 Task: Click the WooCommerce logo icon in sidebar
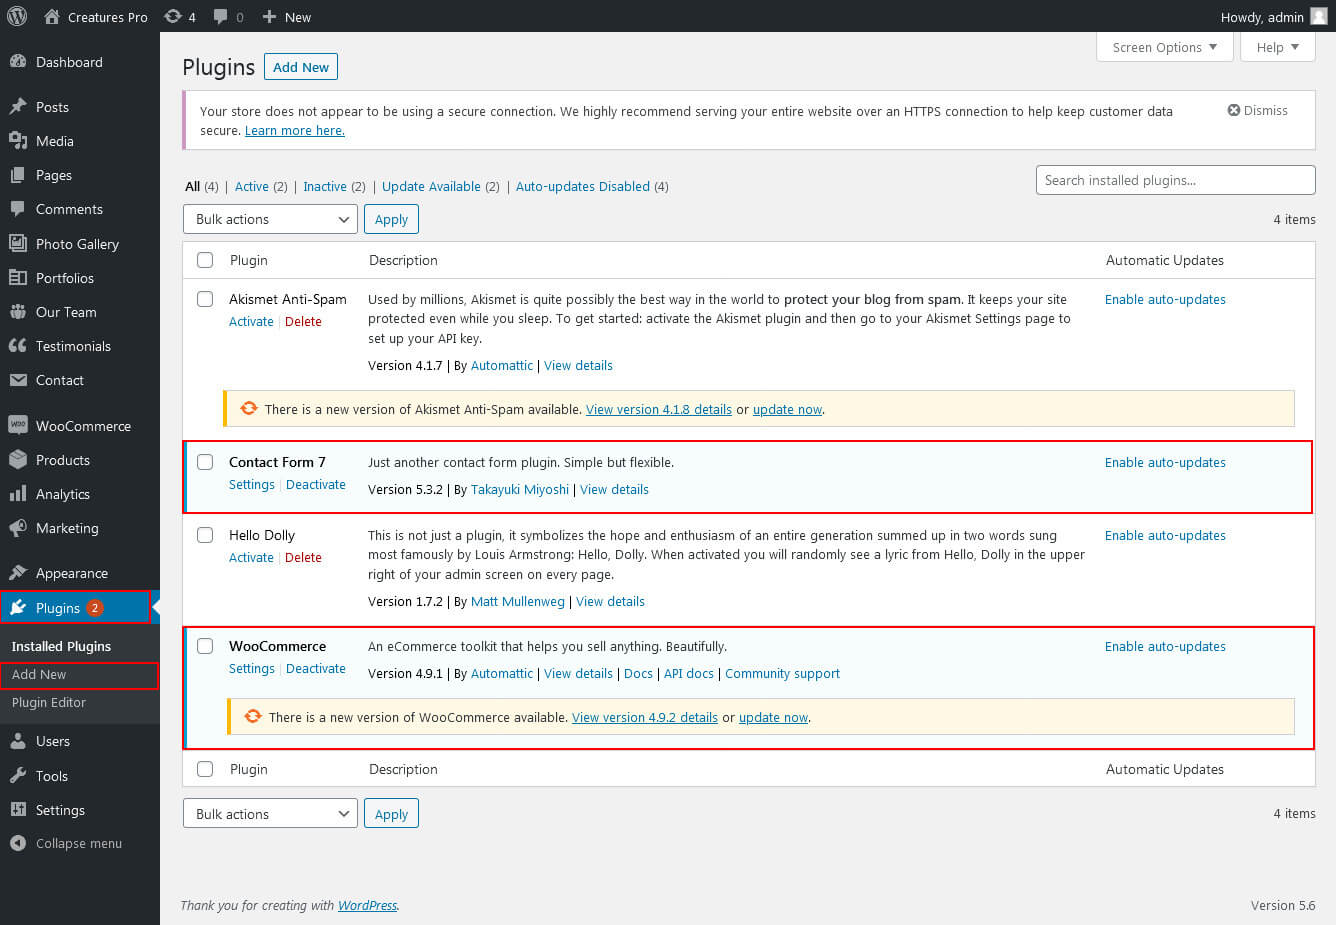pyautogui.click(x=18, y=425)
